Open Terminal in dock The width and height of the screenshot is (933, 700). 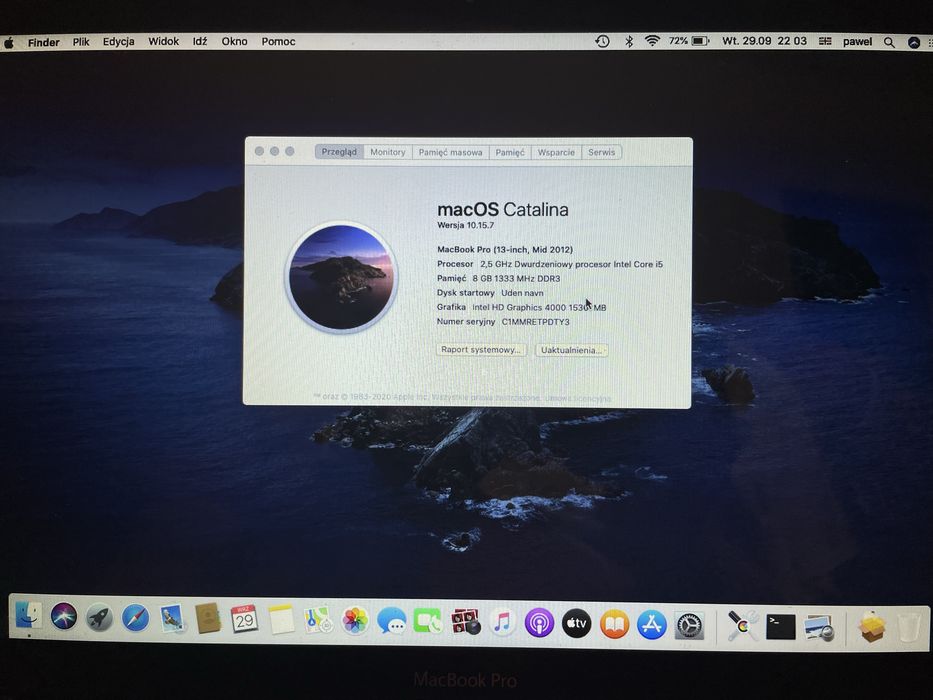tap(780, 627)
